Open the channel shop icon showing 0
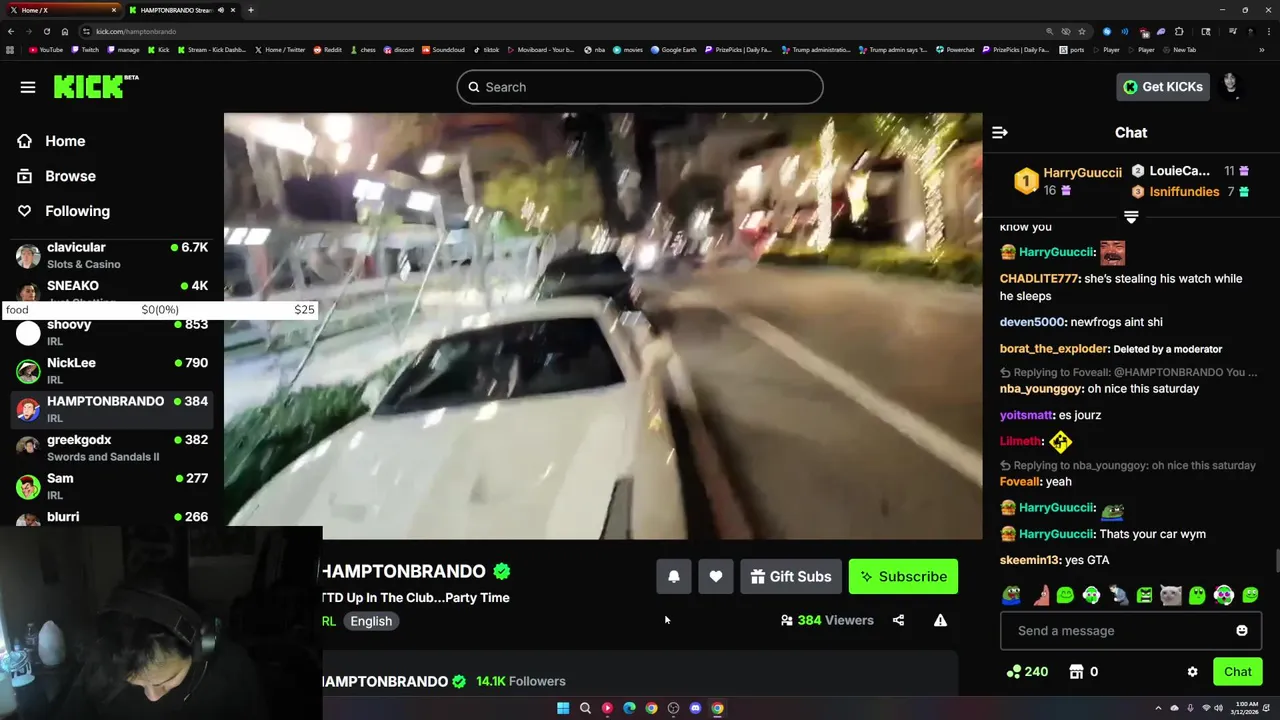The height and width of the screenshot is (720, 1280). [1084, 672]
